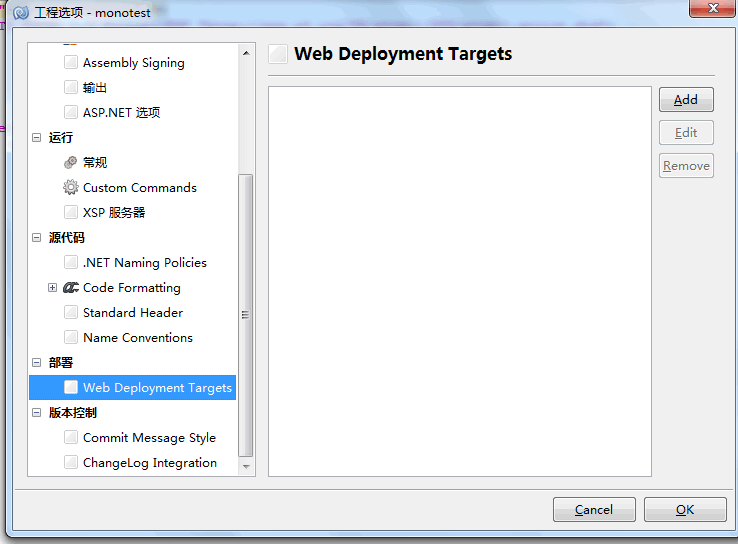Select the 部署 category heading

61,362
